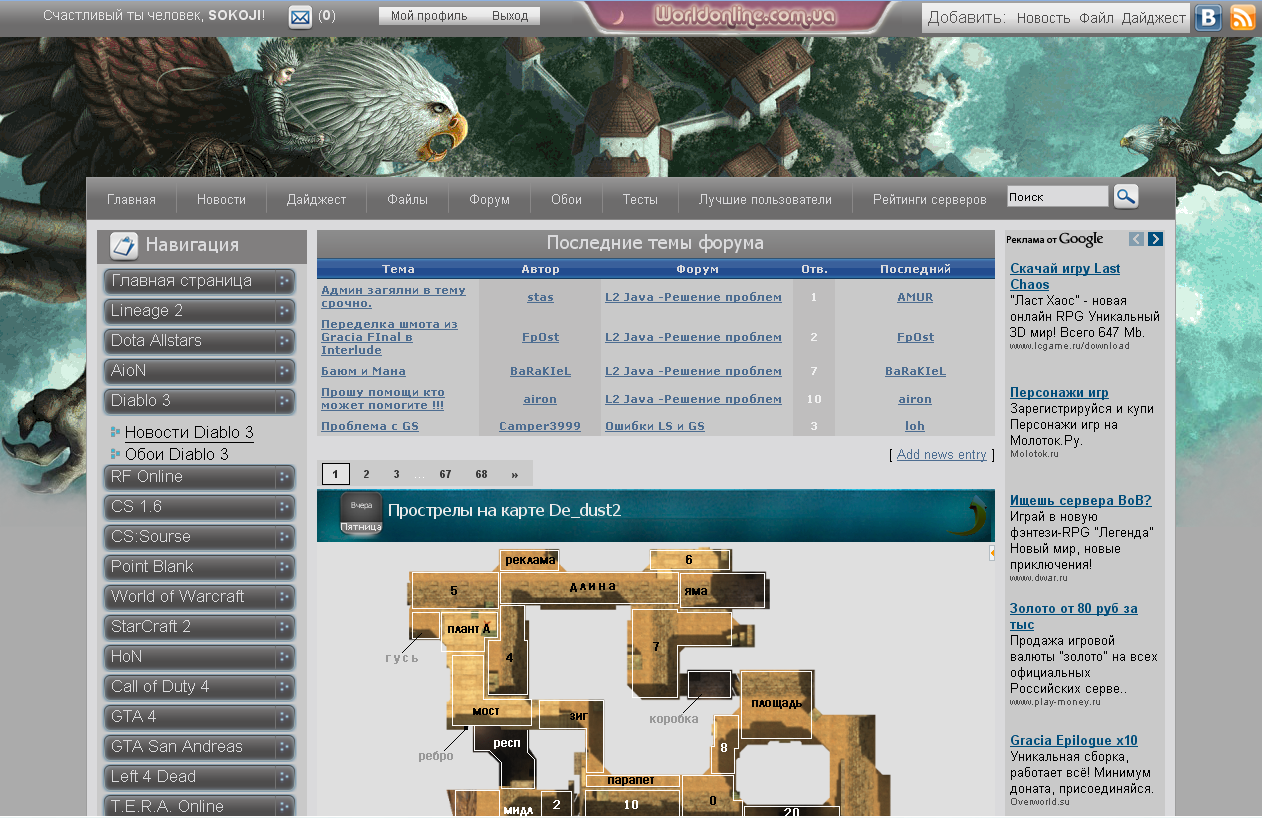Open Gracia Epilogue x10 ad link
This screenshot has width=1262, height=818.
(1074, 740)
